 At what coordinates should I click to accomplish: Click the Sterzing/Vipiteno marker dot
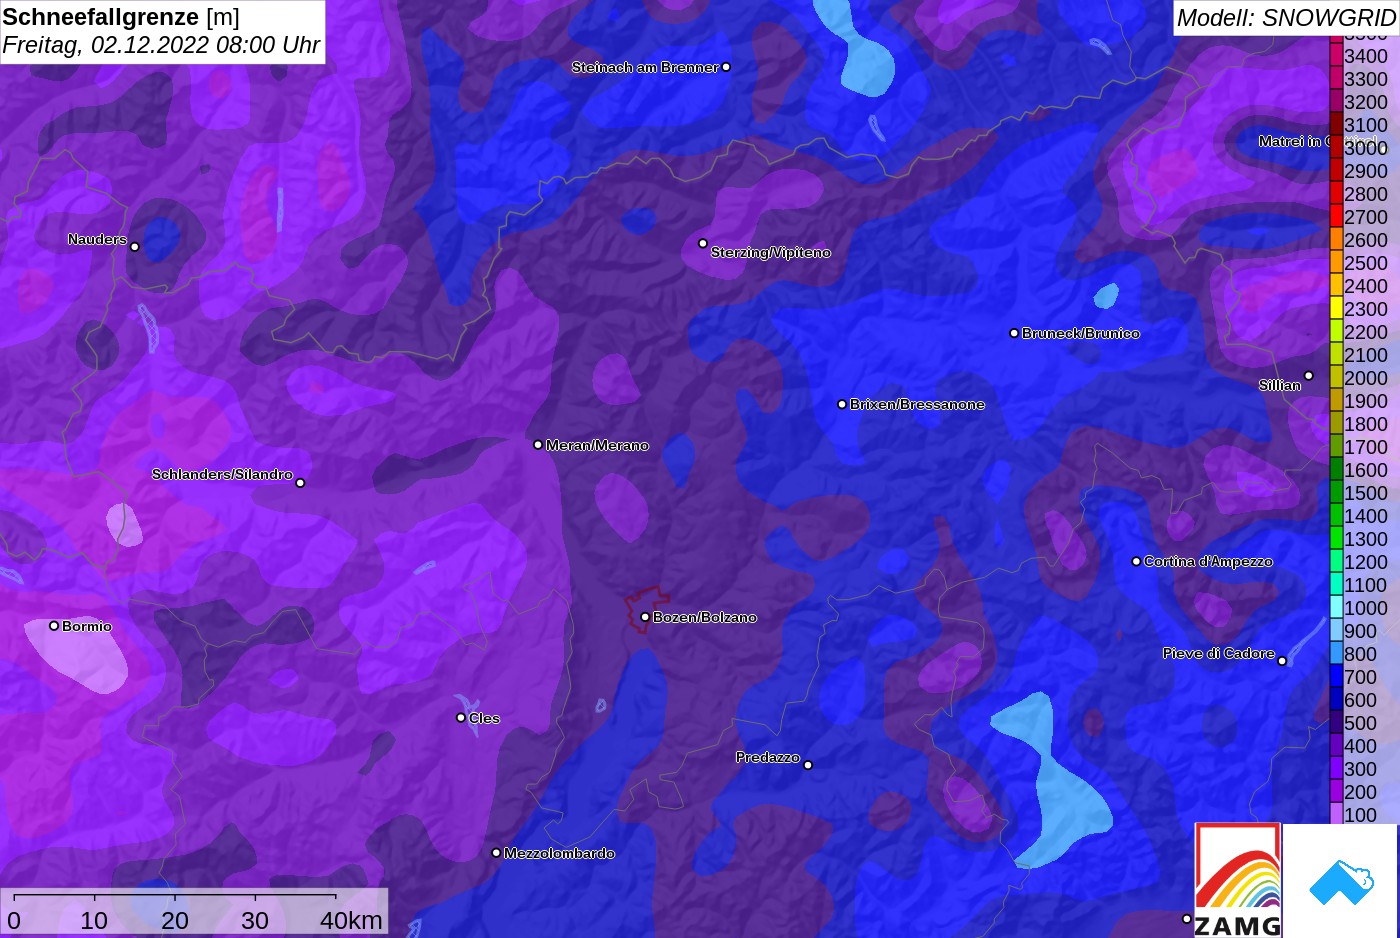pyautogui.click(x=703, y=243)
